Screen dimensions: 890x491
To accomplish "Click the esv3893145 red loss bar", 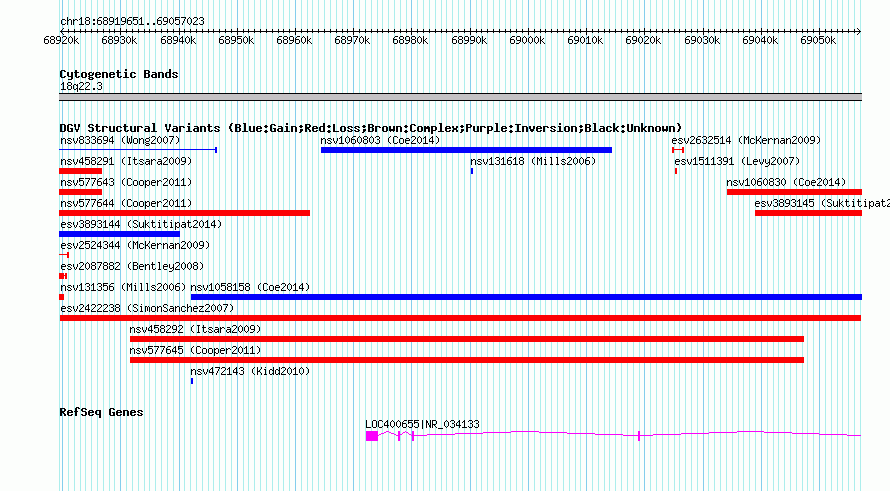I will pyautogui.click(x=808, y=213).
